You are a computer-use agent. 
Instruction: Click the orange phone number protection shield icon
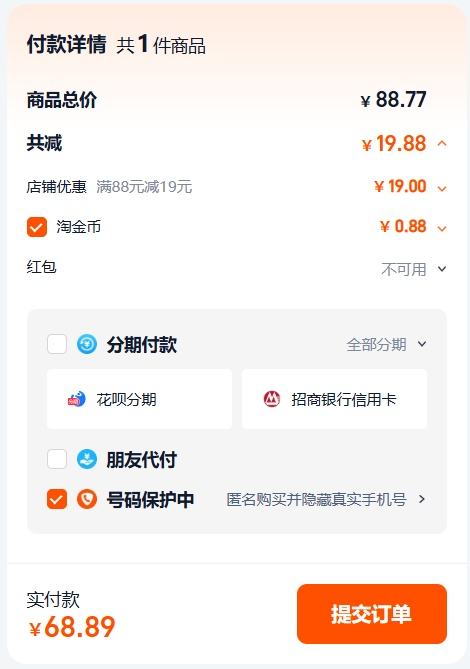pos(87,499)
